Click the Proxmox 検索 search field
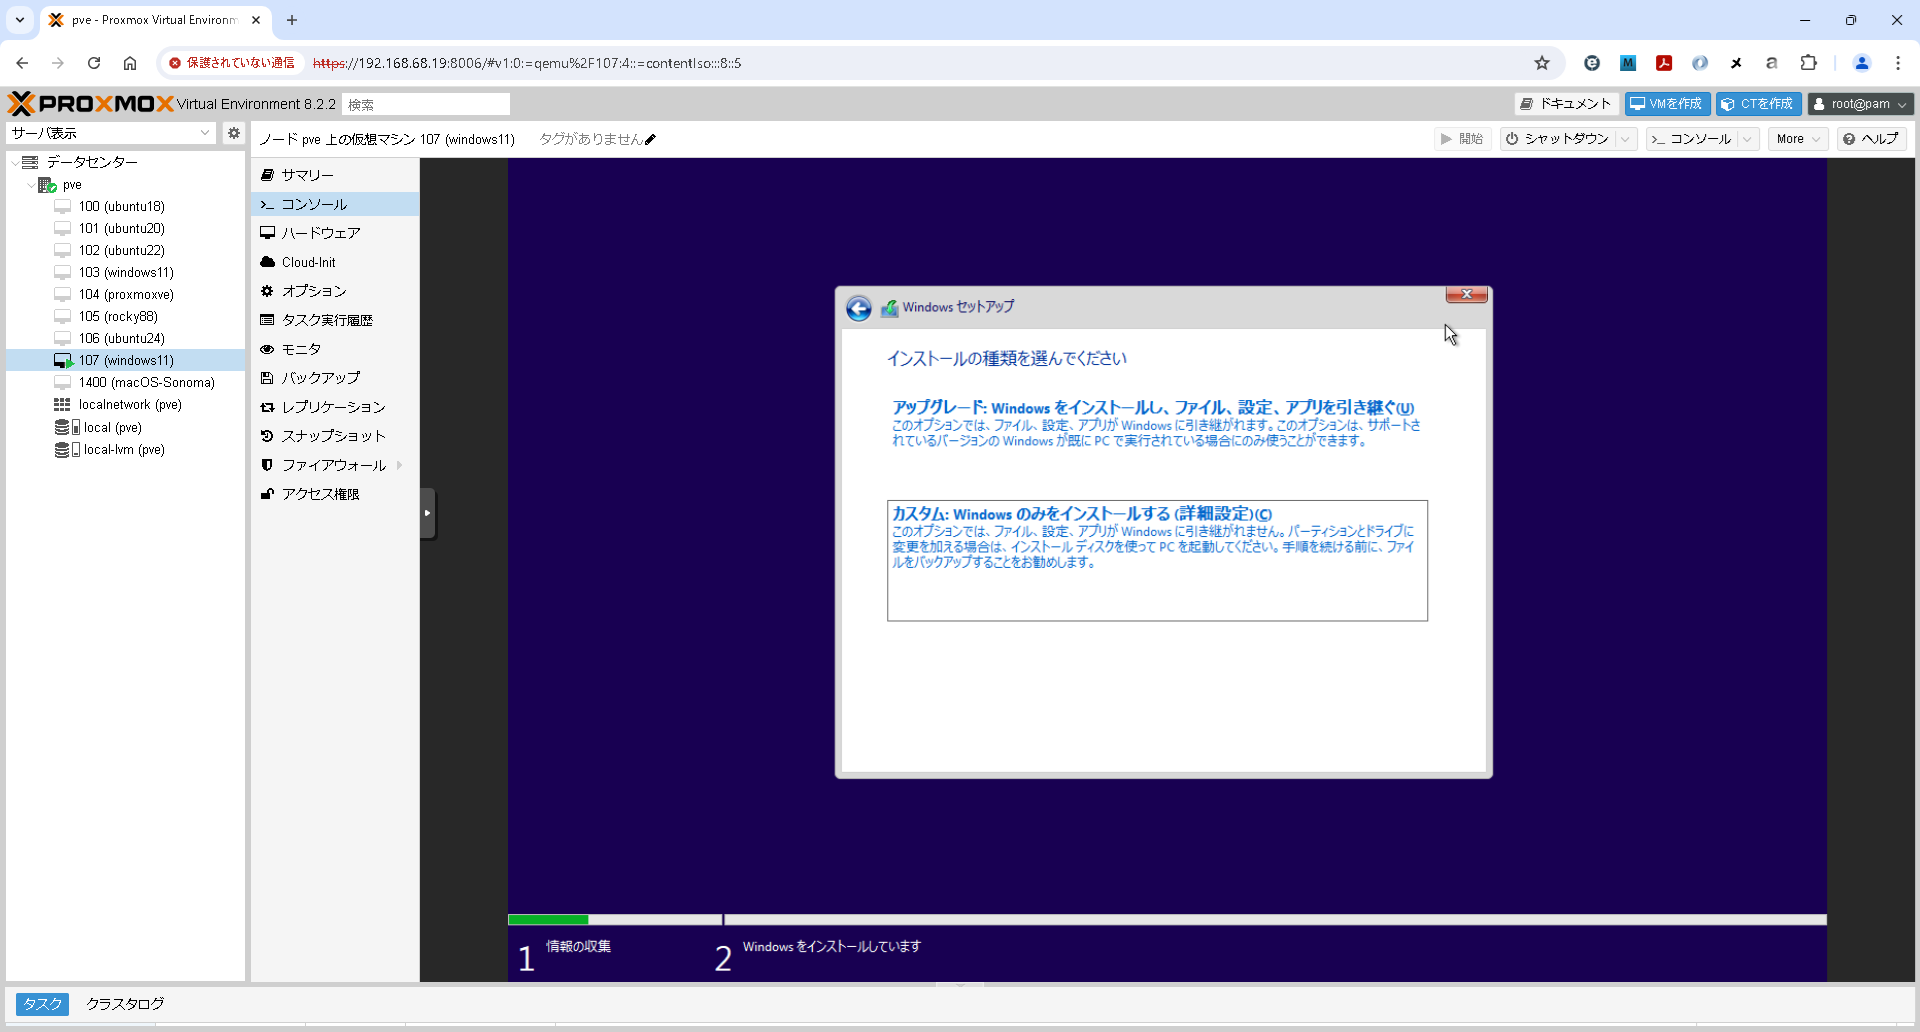 (x=426, y=104)
